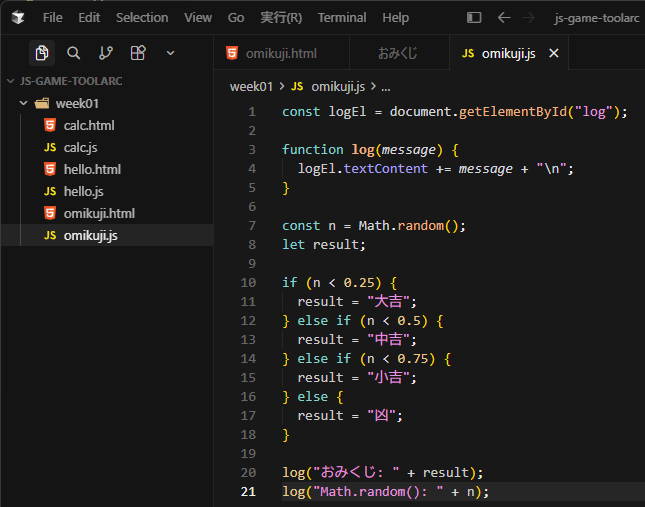Click the "大吉" string on line 11
Viewport: 645px width, 507px height.
point(388,301)
